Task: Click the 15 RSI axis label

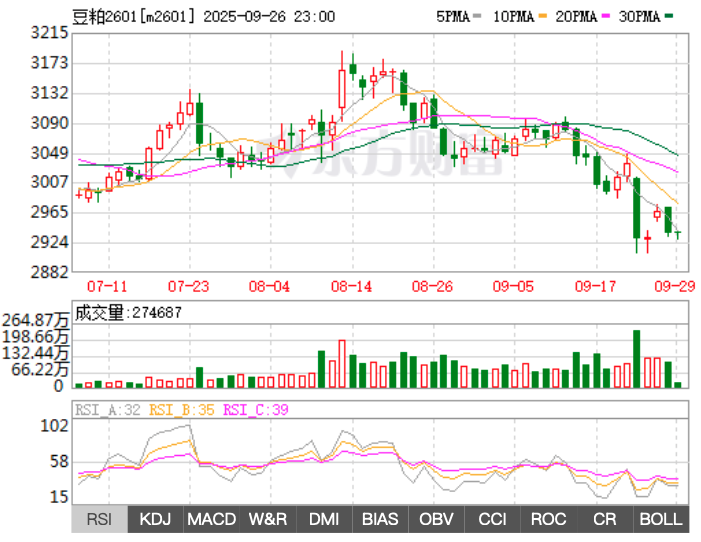Action: point(59,497)
